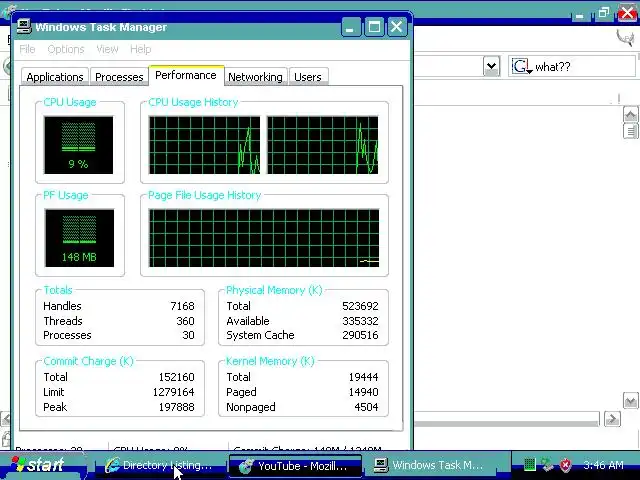Switch to YouTube - Mozilla taskbar button
The image size is (640, 480).
[x=295, y=466]
